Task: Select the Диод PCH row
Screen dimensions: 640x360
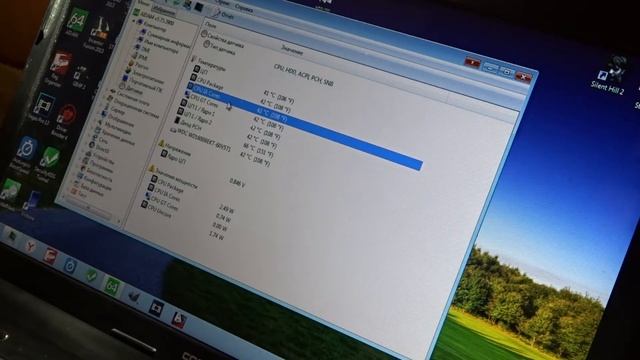Action: click(x=188, y=125)
